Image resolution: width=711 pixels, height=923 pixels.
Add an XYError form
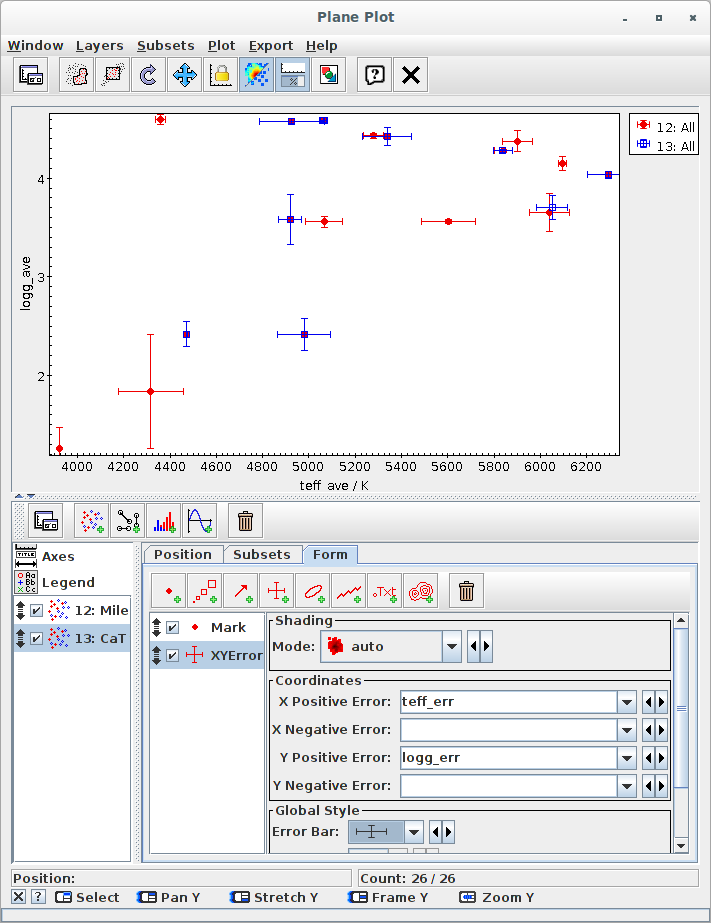pyautogui.click(x=277, y=591)
